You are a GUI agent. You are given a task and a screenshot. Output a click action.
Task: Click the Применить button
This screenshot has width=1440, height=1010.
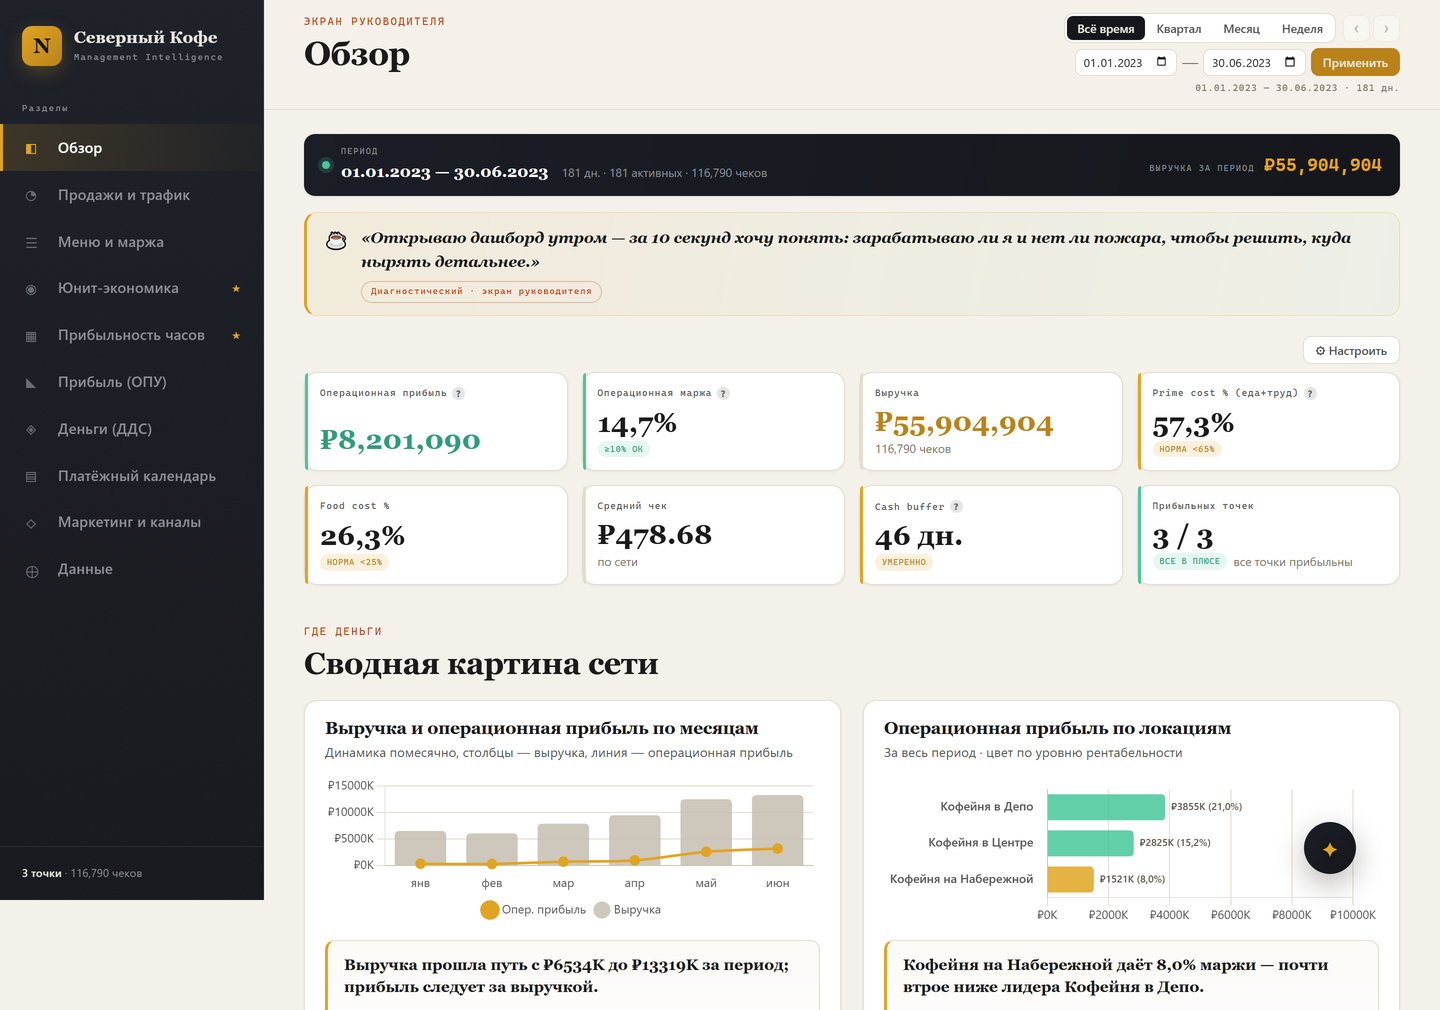pos(1355,62)
